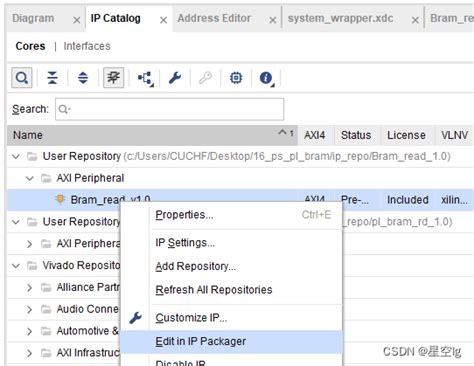Click the chip IP settings toolbar icon
This screenshot has height=366, width=474.
pyautogui.click(x=236, y=78)
